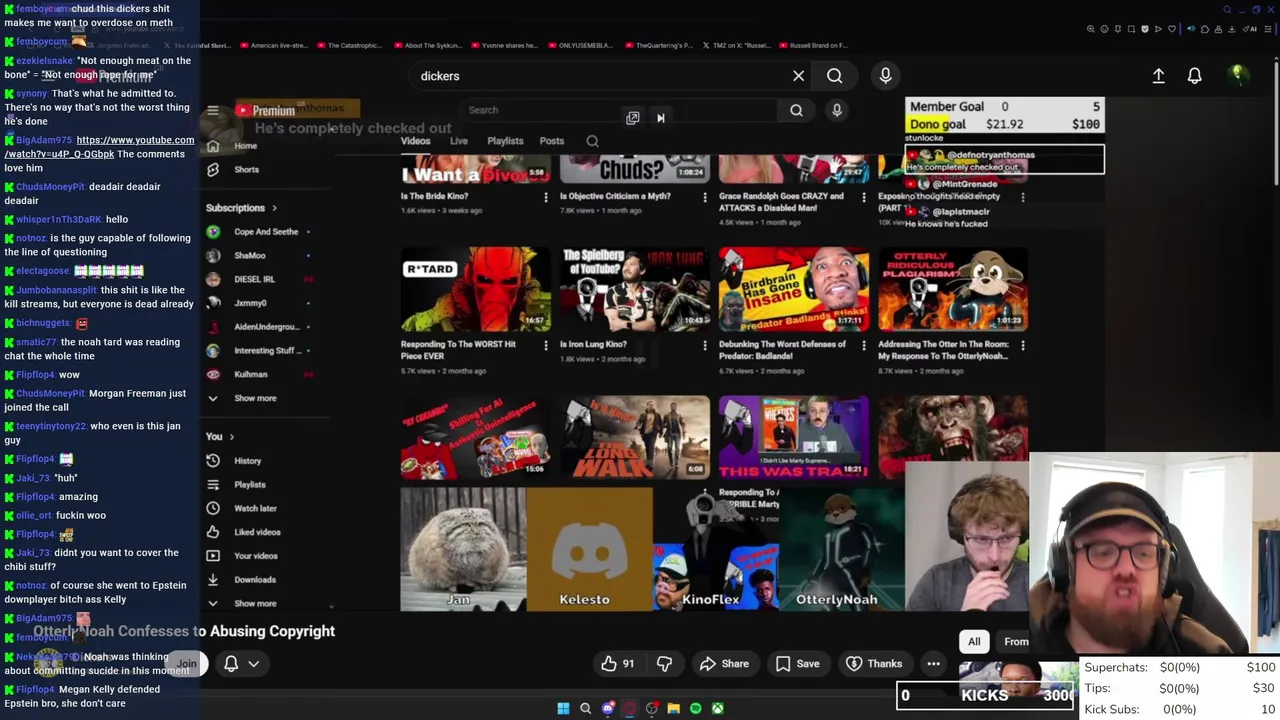Open the notifications bell in the YouTube header
Viewport: 1280px width, 720px height.
[x=1194, y=76]
